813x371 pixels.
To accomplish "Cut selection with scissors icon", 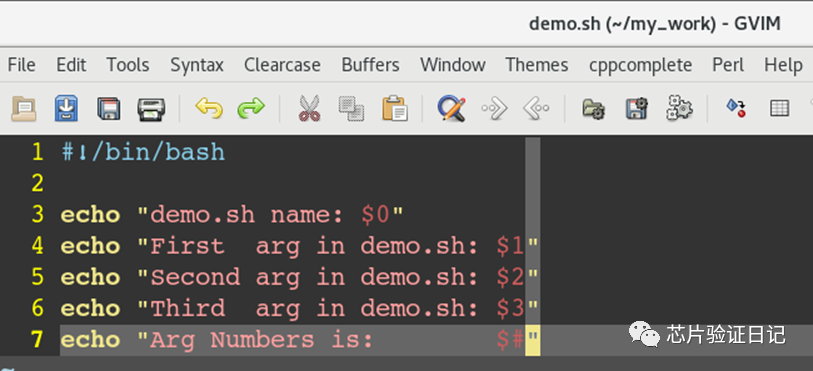I will 310,109.
